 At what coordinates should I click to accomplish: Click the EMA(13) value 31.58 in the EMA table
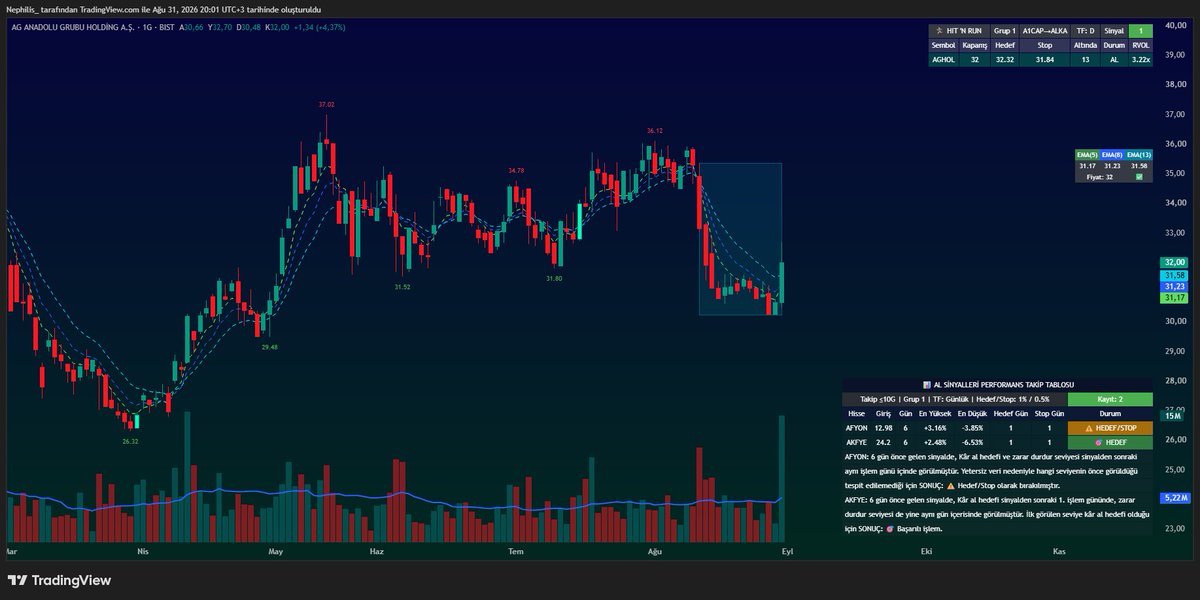point(1138,166)
